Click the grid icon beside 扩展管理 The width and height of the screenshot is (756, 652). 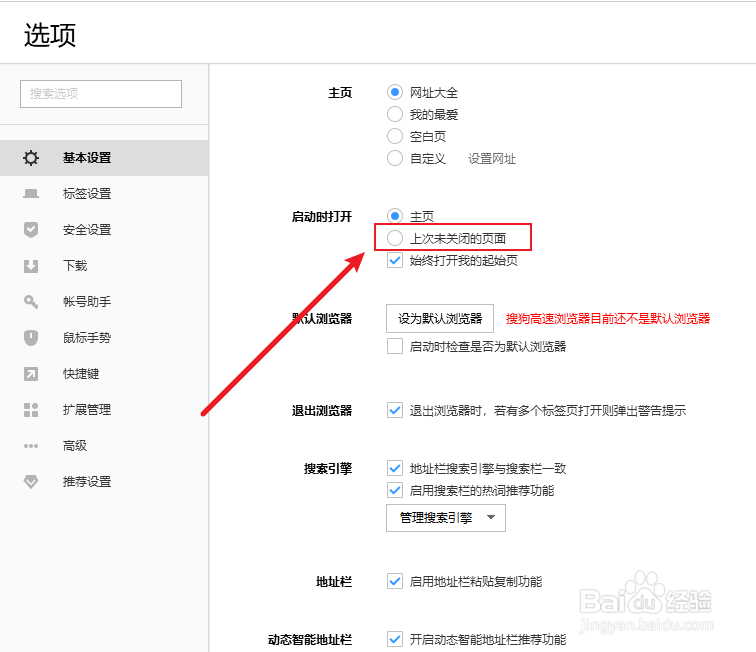pos(31,410)
